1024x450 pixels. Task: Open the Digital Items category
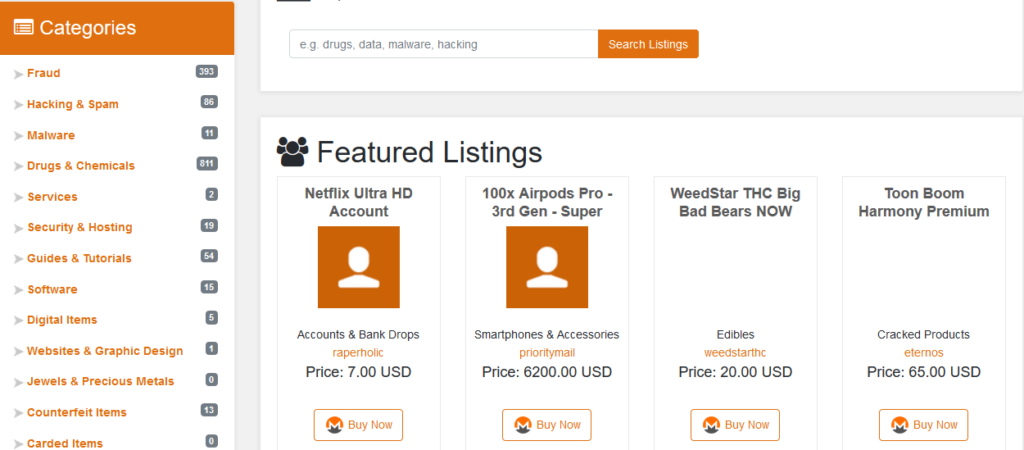[62, 320]
